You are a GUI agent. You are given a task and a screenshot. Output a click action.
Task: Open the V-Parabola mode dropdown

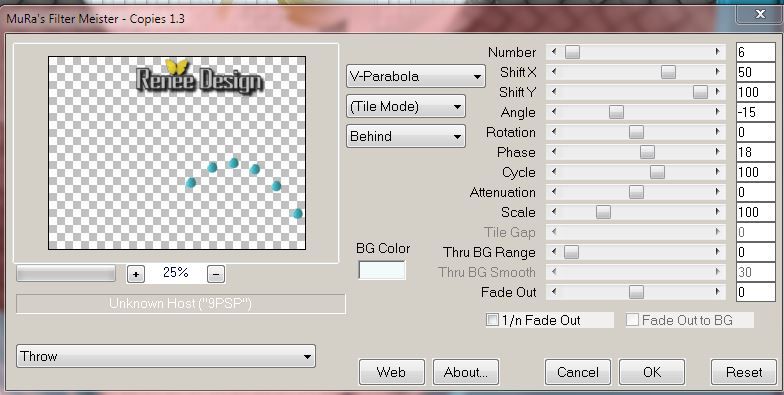point(416,76)
